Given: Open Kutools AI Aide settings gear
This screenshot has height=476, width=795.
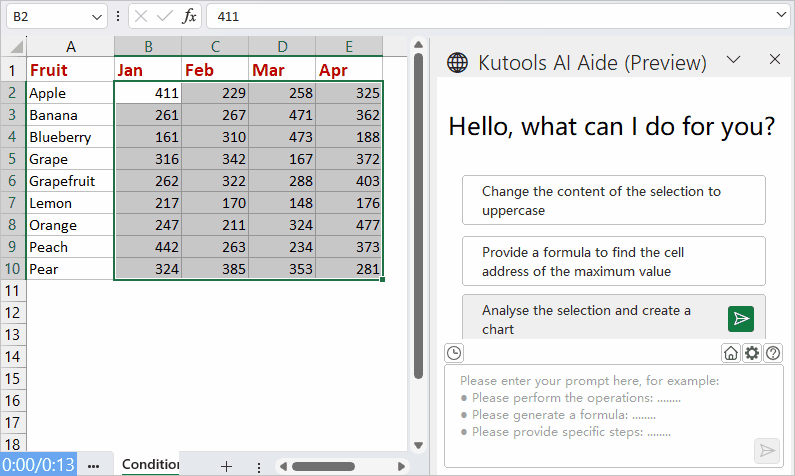Looking at the screenshot, I should pyautogui.click(x=752, y=352).
